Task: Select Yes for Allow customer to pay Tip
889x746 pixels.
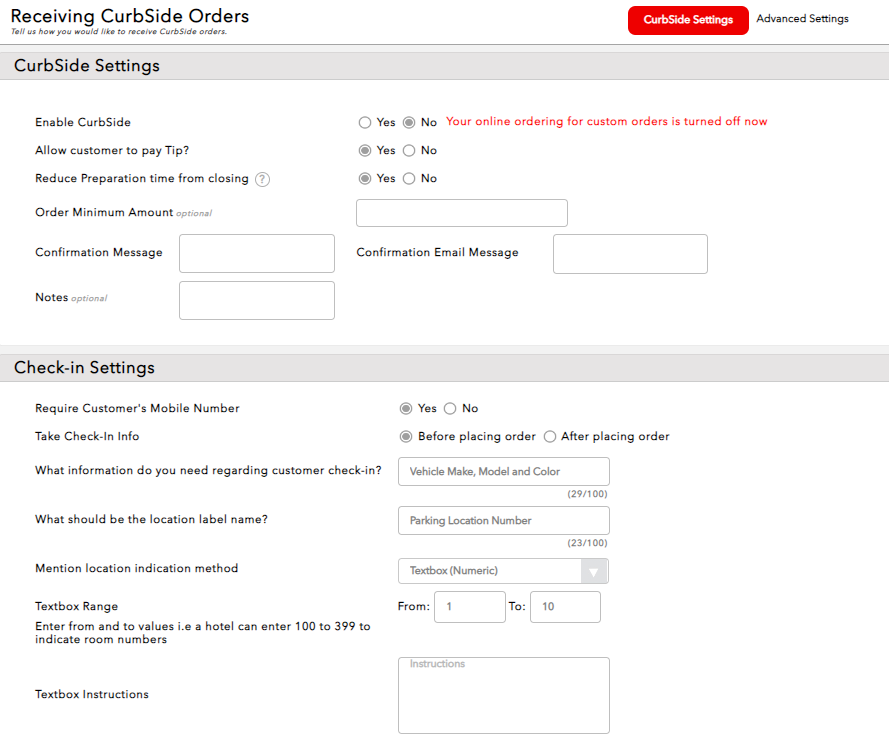Action: pos(365,150)
